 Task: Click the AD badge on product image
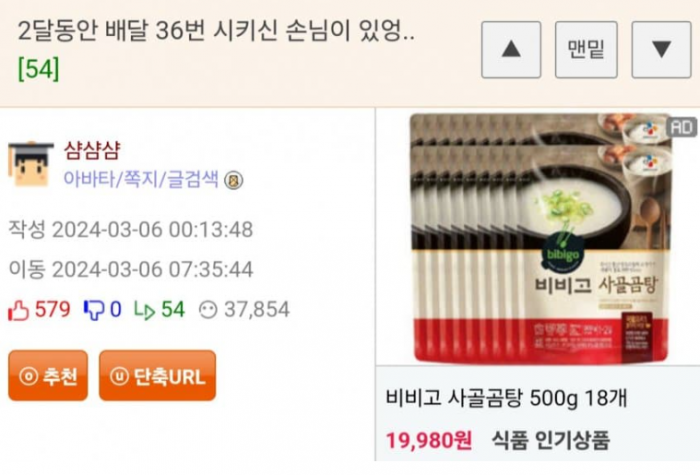point(681,128)
